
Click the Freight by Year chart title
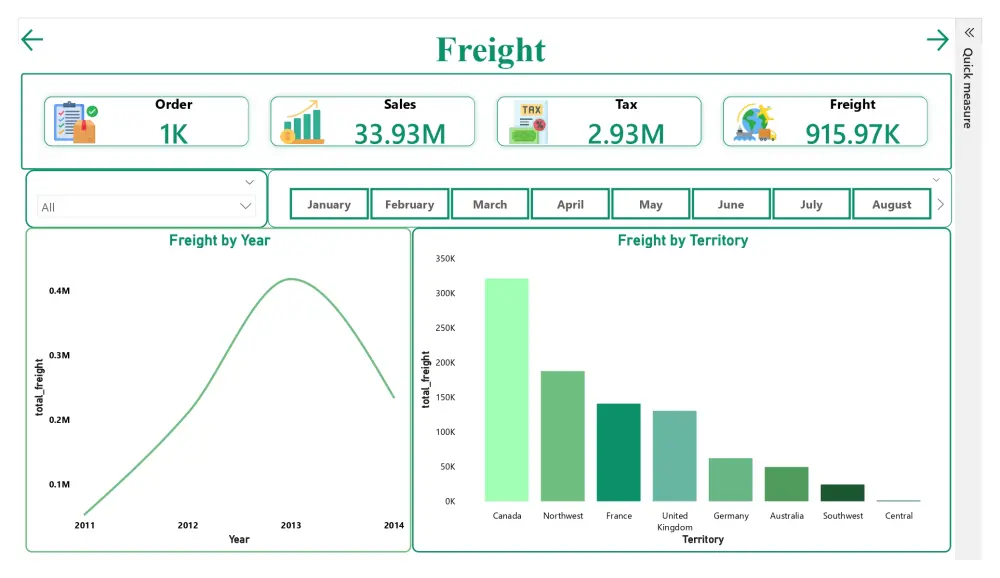tap(220, 240)
